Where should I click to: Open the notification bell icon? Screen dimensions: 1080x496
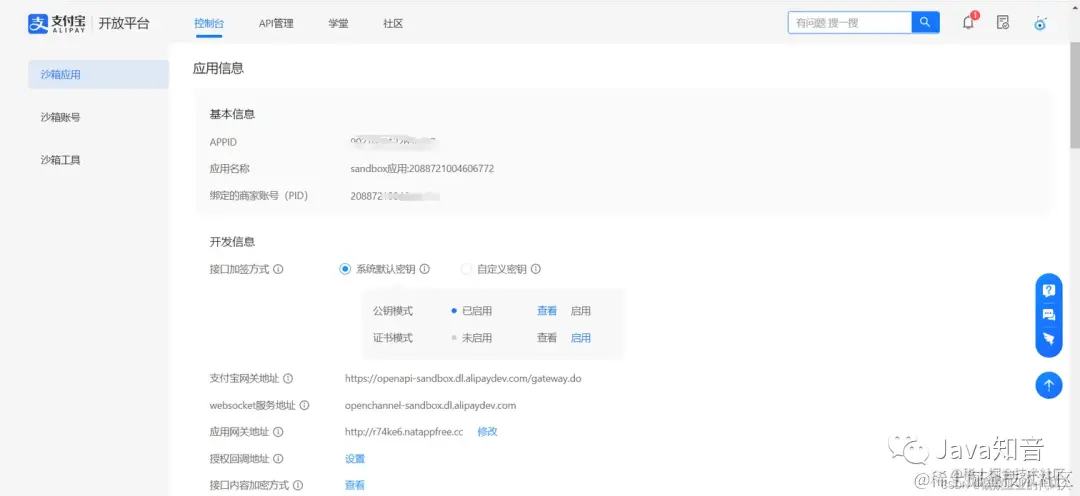coord(968,23)
